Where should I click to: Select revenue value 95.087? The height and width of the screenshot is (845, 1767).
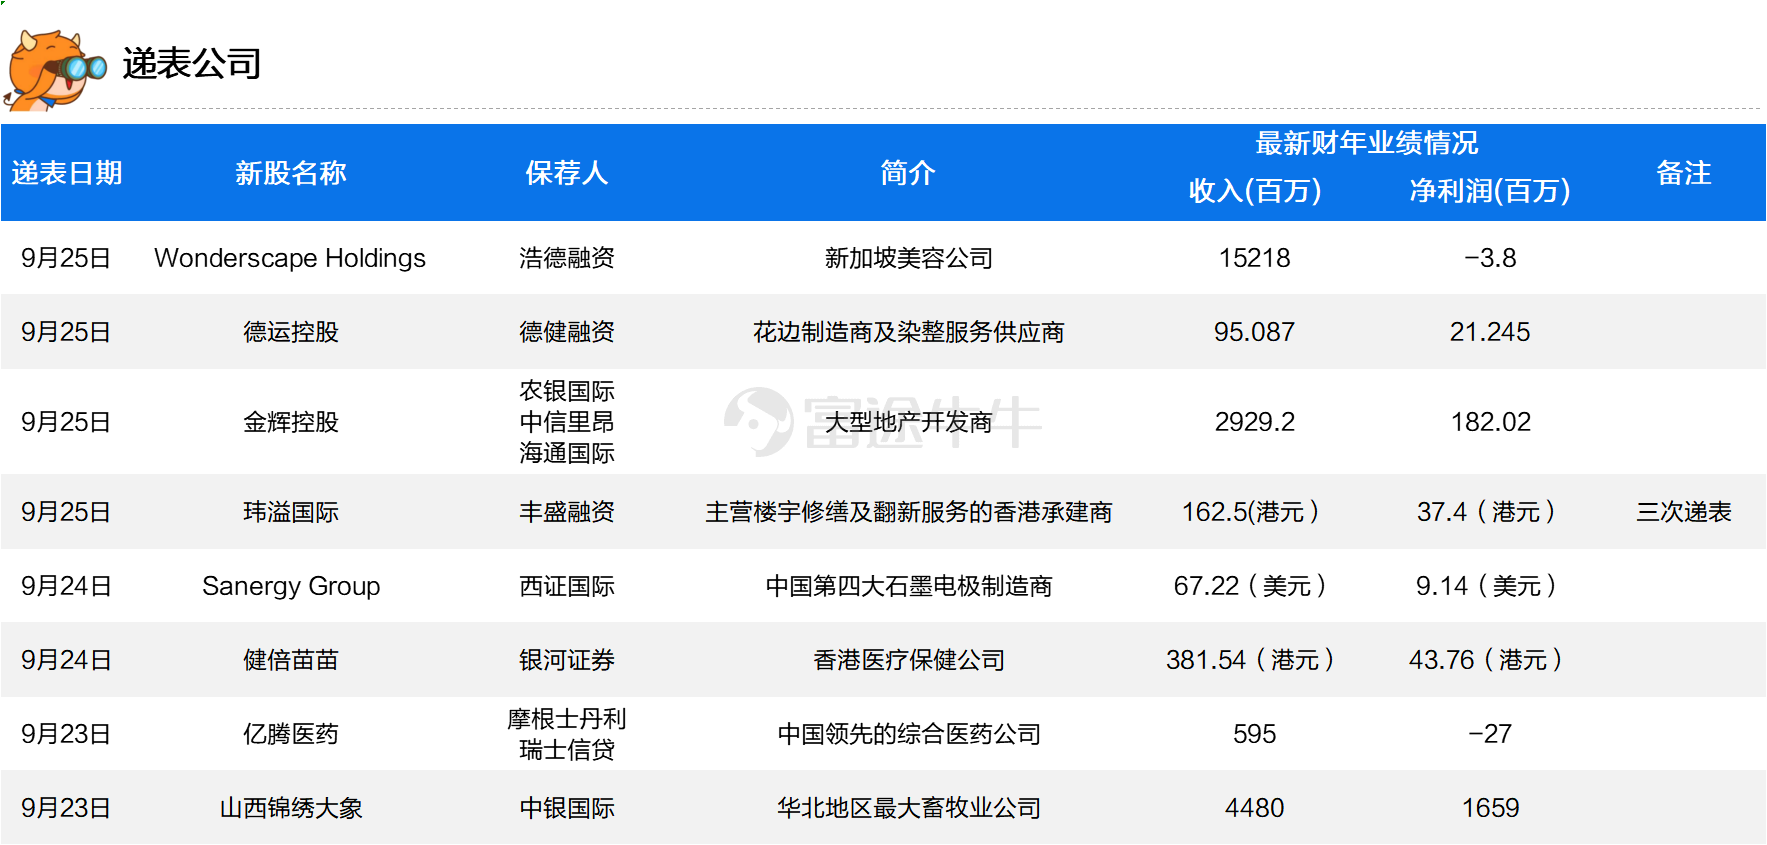1255,332
